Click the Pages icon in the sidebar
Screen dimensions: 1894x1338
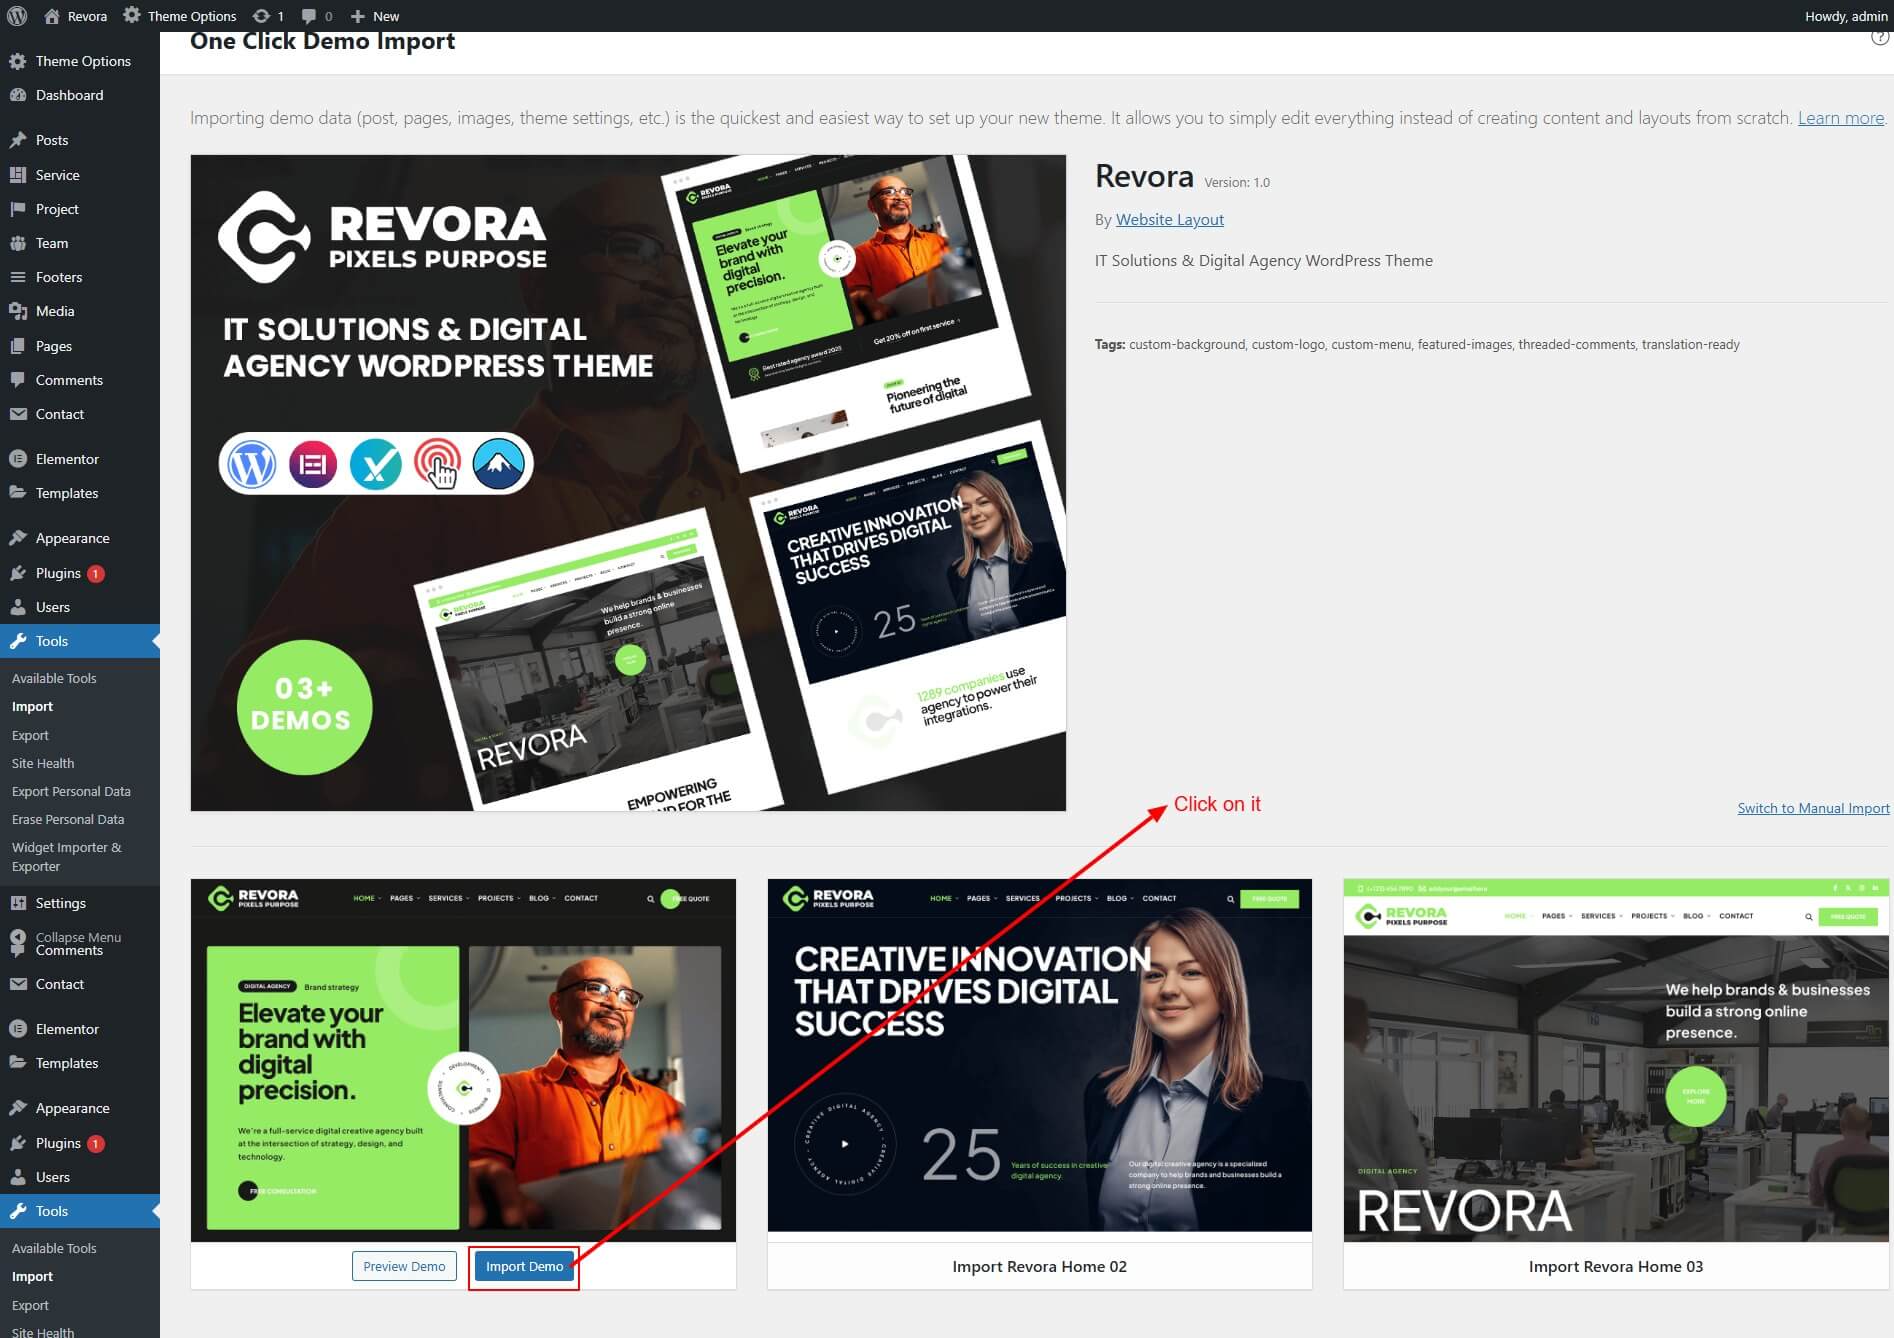click(17, 346)
